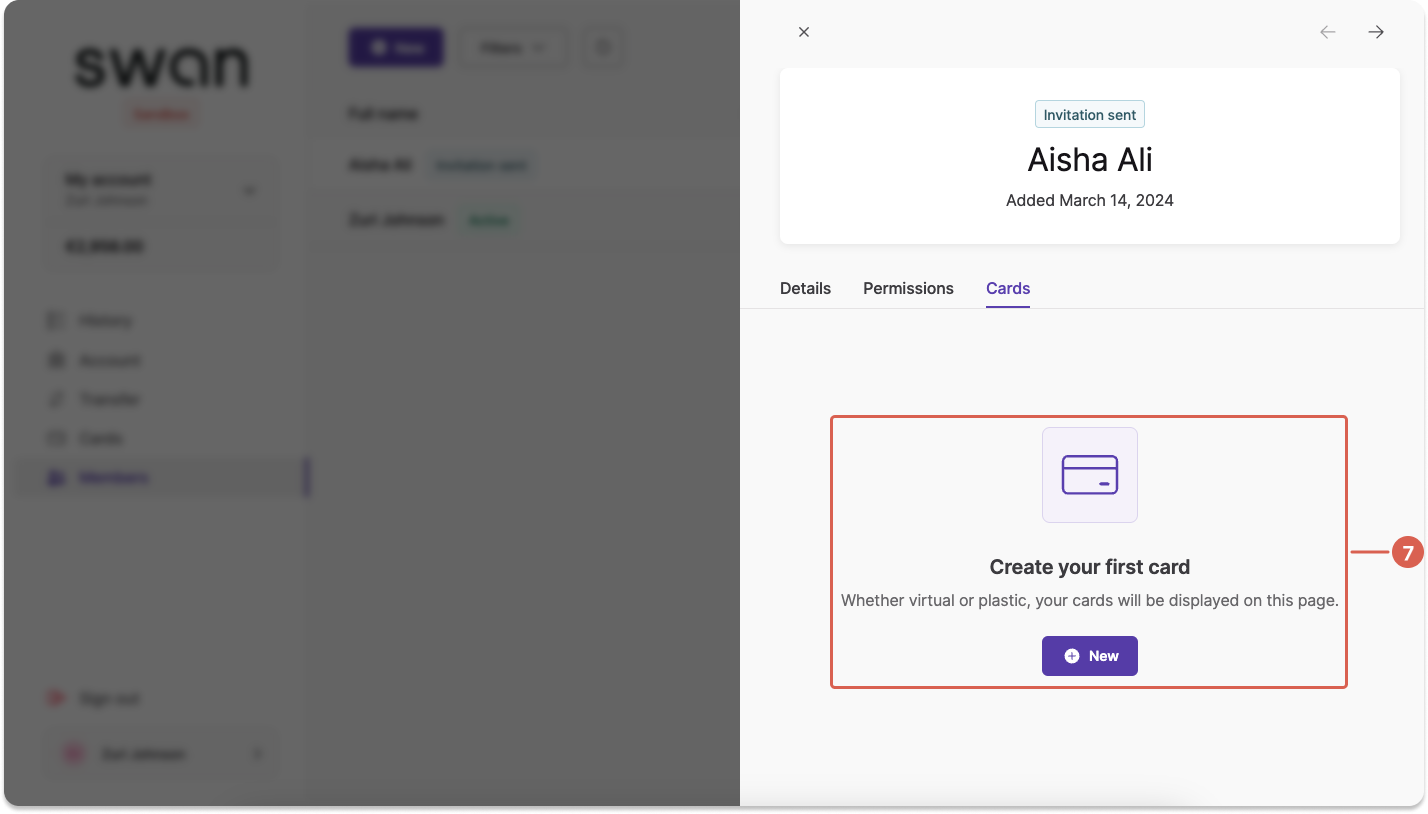Create a new card with New button
The width and height of the screenshot is (1428, 814).
coord(1090,656)
